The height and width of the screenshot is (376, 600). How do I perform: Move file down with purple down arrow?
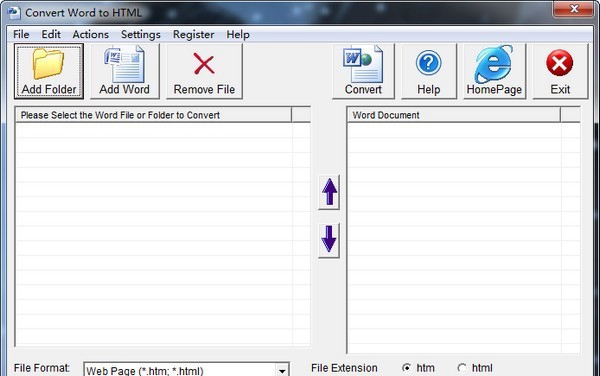pos(329,241)
